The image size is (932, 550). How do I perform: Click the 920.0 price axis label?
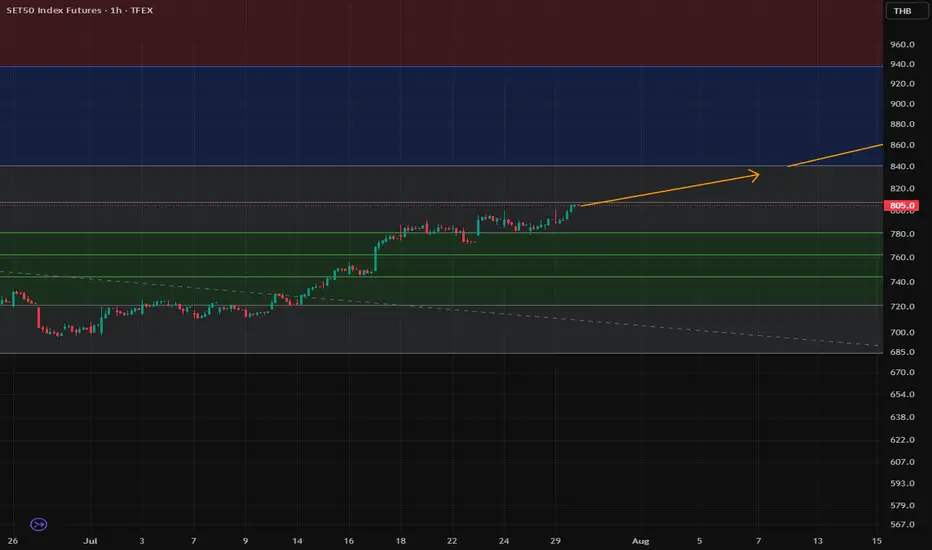[x=902, y=84]
